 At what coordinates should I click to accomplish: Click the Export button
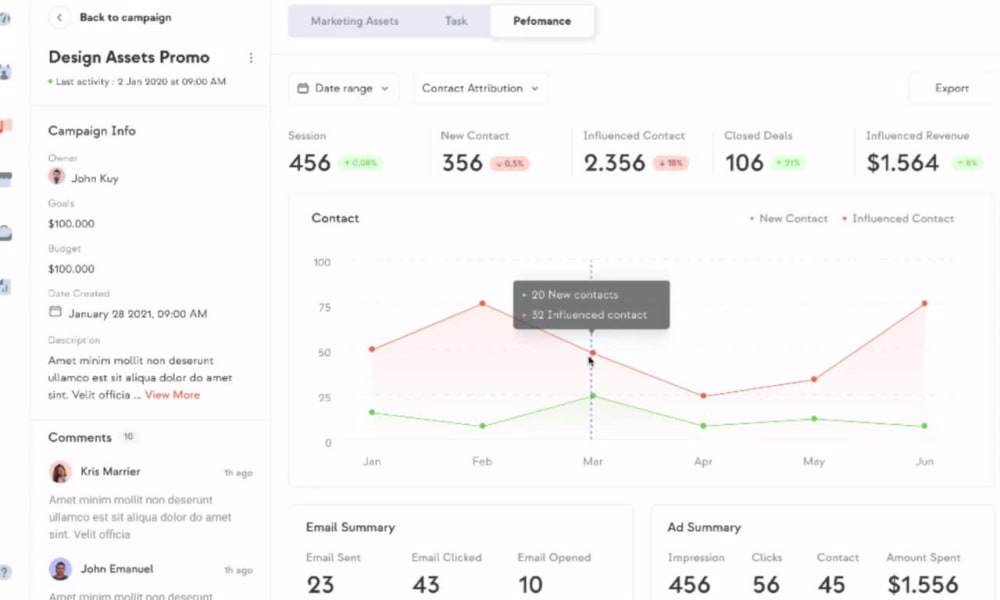[952, 89]
